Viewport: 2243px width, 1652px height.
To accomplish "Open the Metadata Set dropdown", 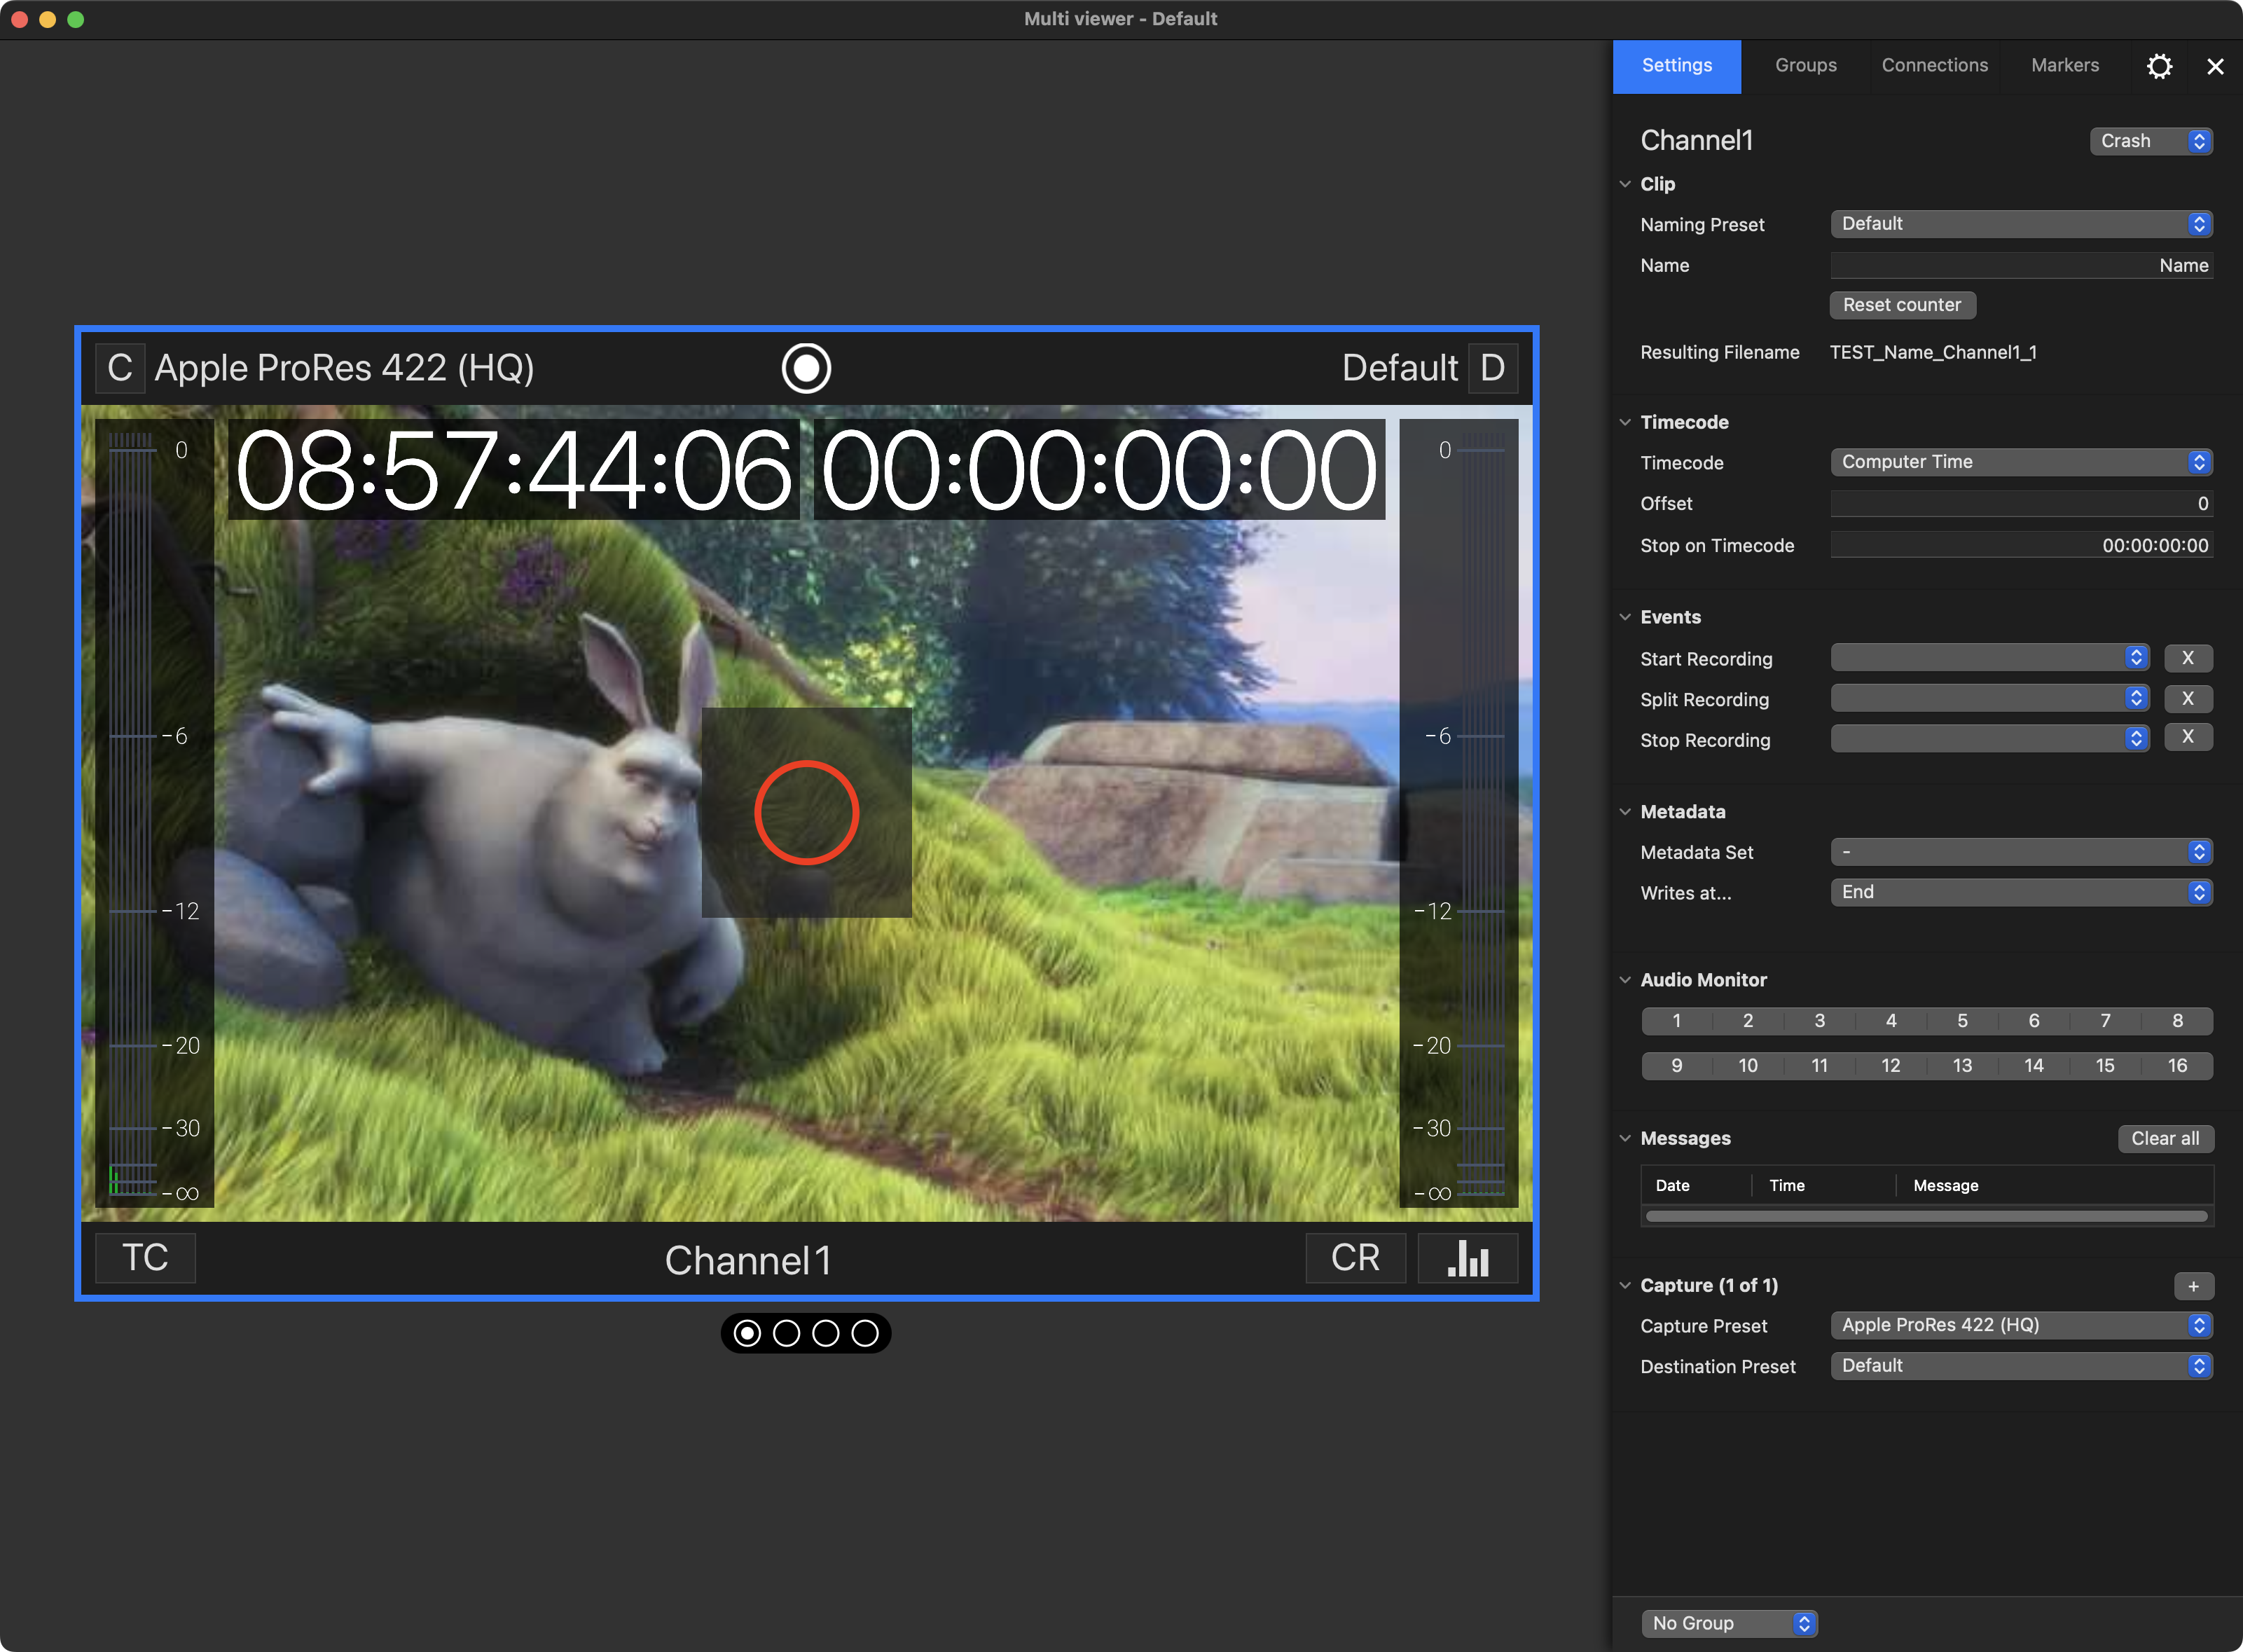I will click(x=2021, y=852).
